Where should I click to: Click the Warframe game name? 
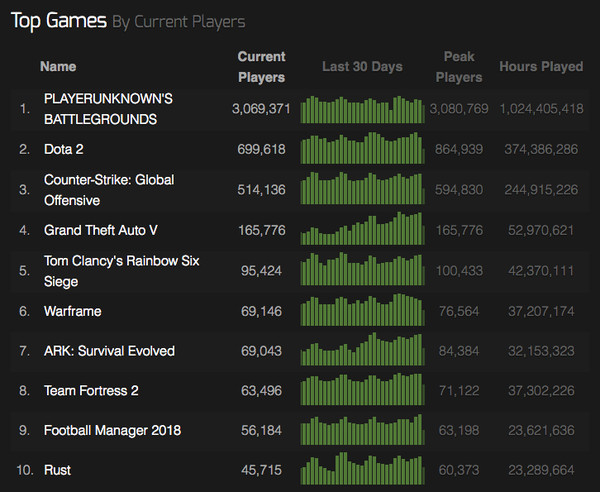[x=73, y=311]
